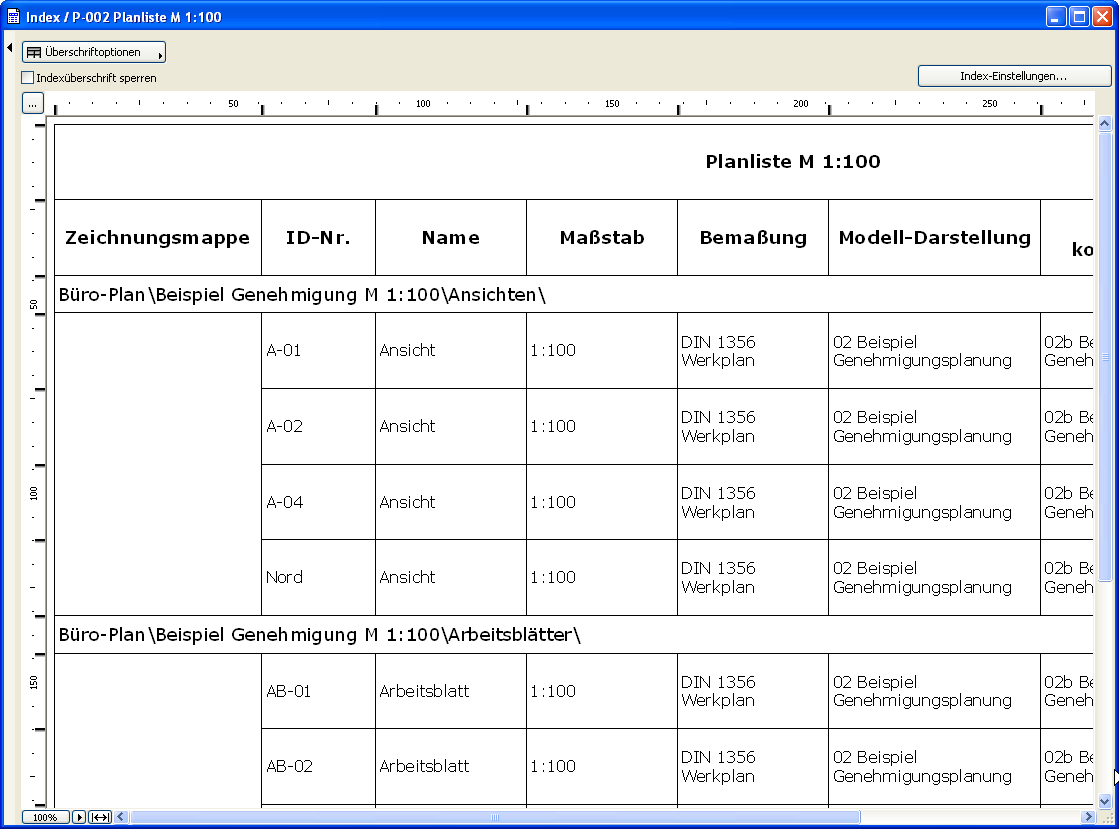Click the Ansicht name in row Nord
The width and height of the screenshot is (1119, 829).
450,577
